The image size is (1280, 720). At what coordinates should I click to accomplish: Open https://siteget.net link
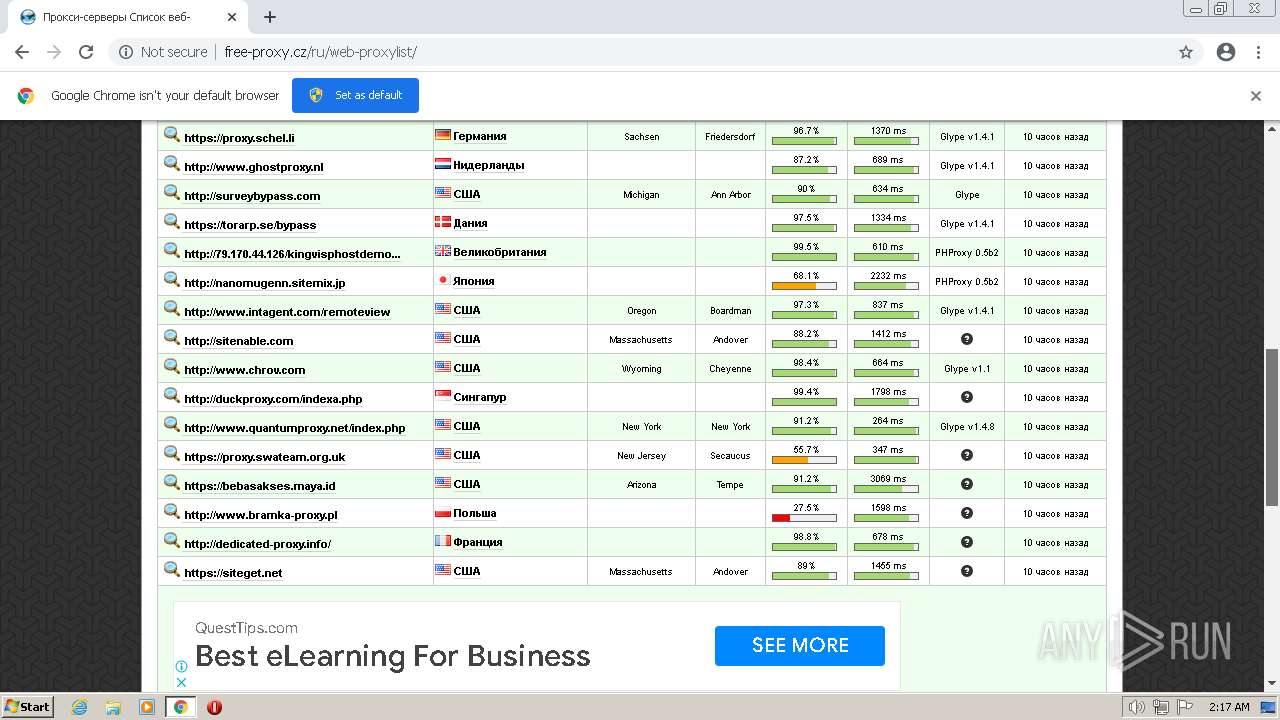233,573
